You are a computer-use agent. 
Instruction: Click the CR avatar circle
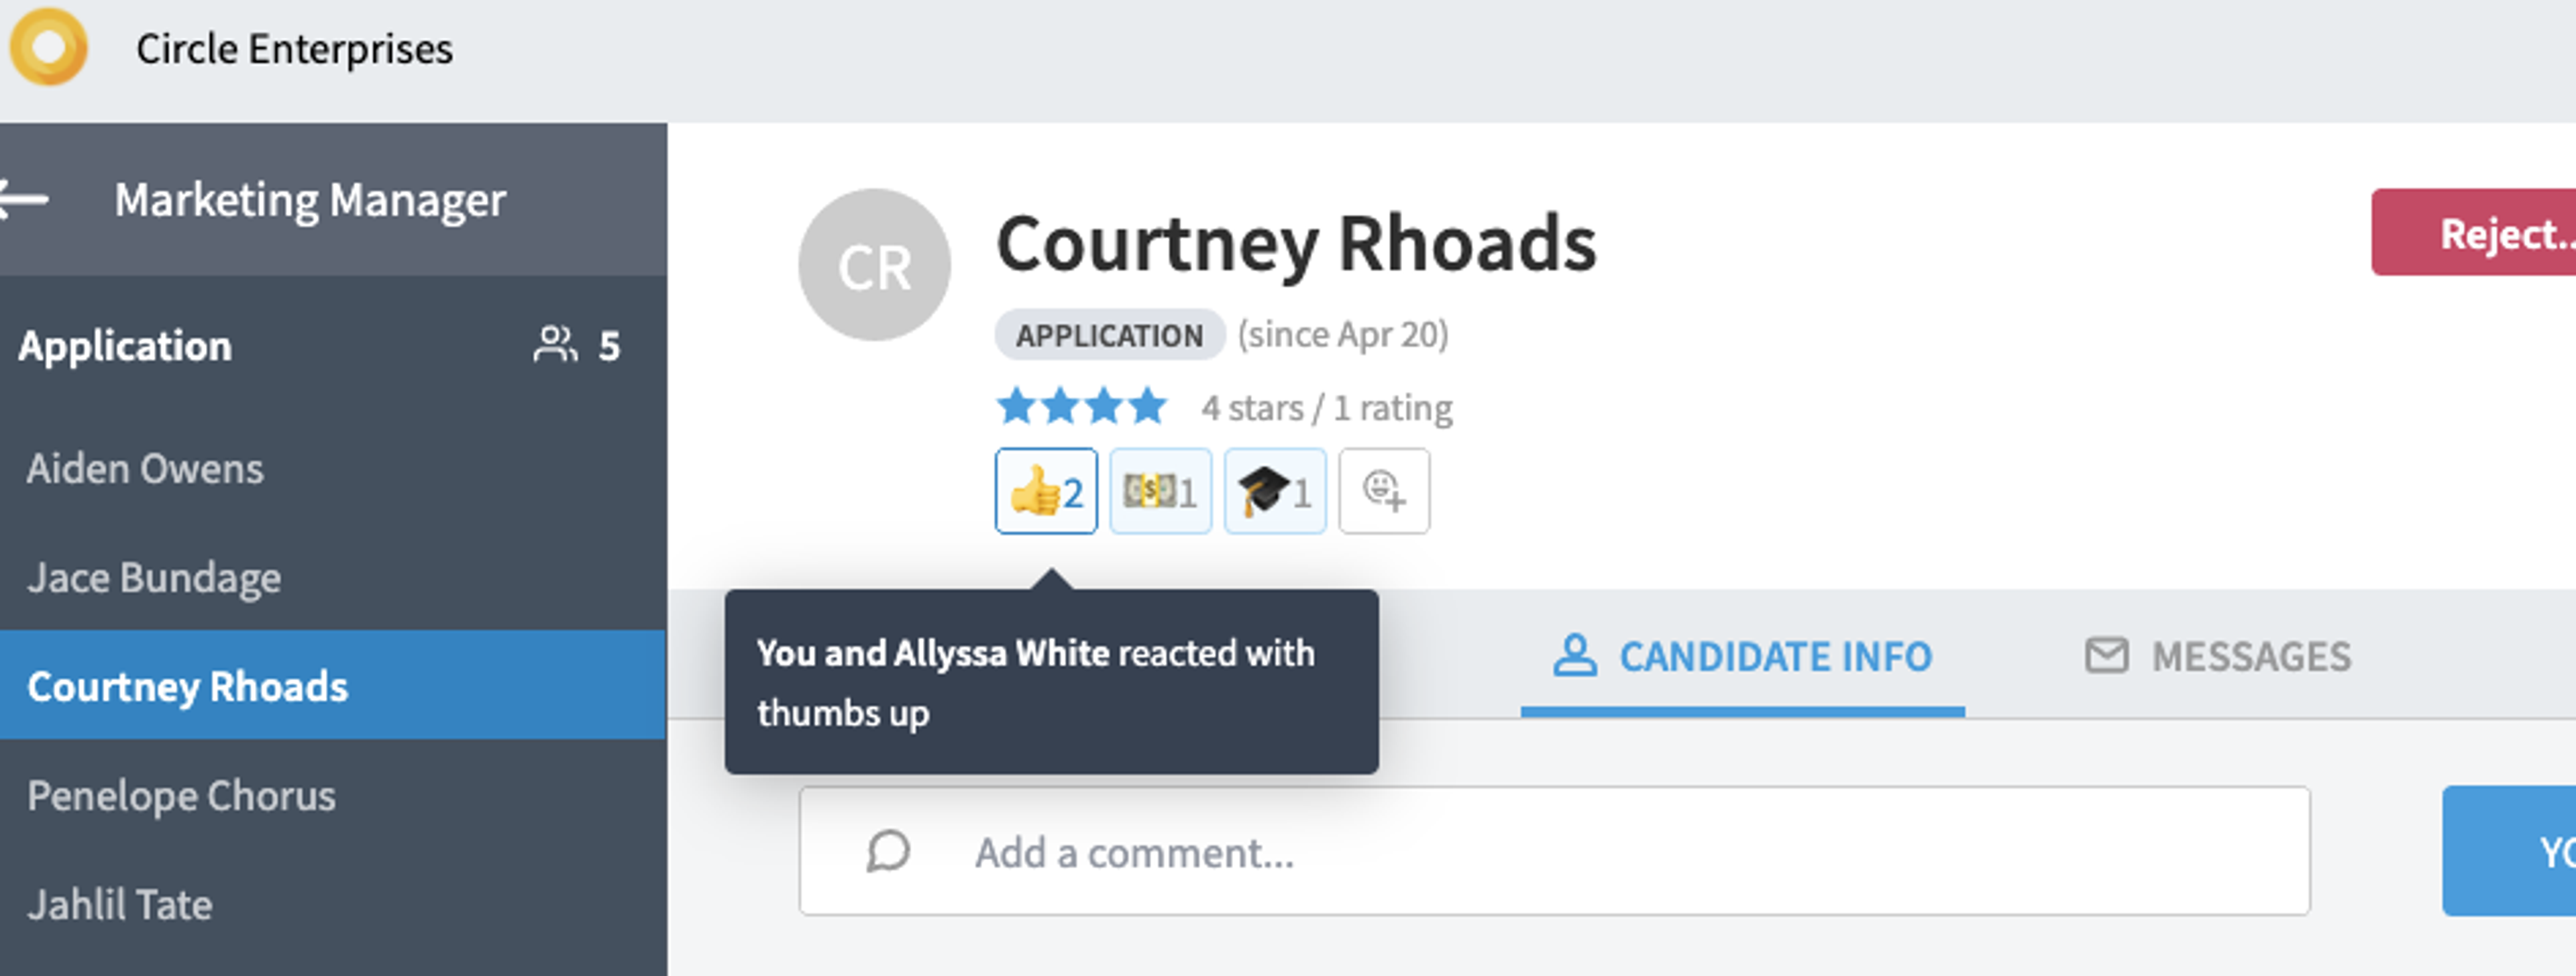pos(874,265)
